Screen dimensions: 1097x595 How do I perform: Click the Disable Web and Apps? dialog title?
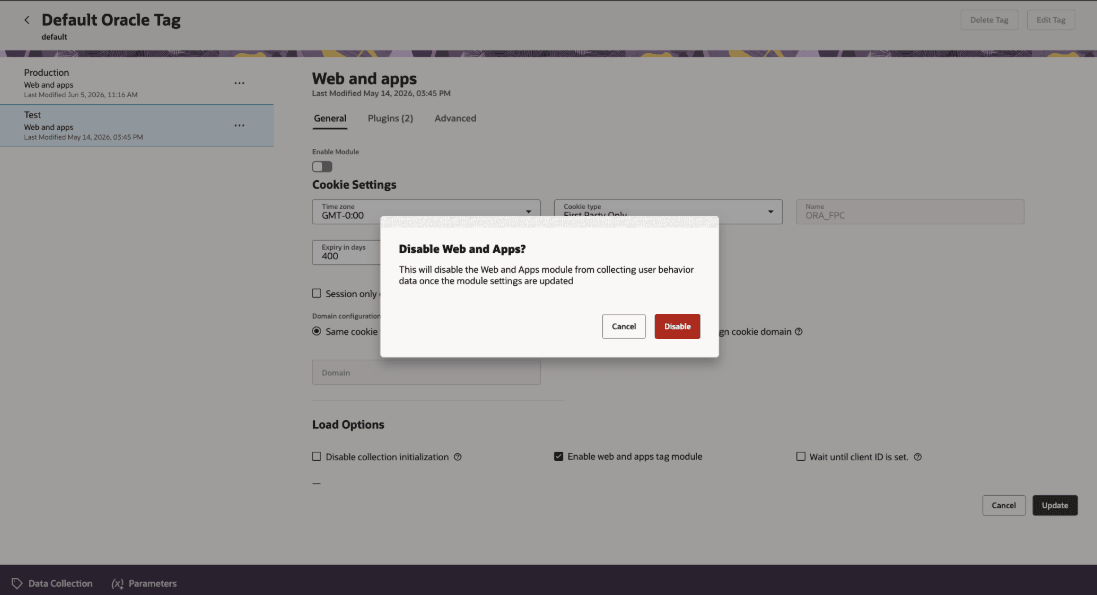(462, 249)
